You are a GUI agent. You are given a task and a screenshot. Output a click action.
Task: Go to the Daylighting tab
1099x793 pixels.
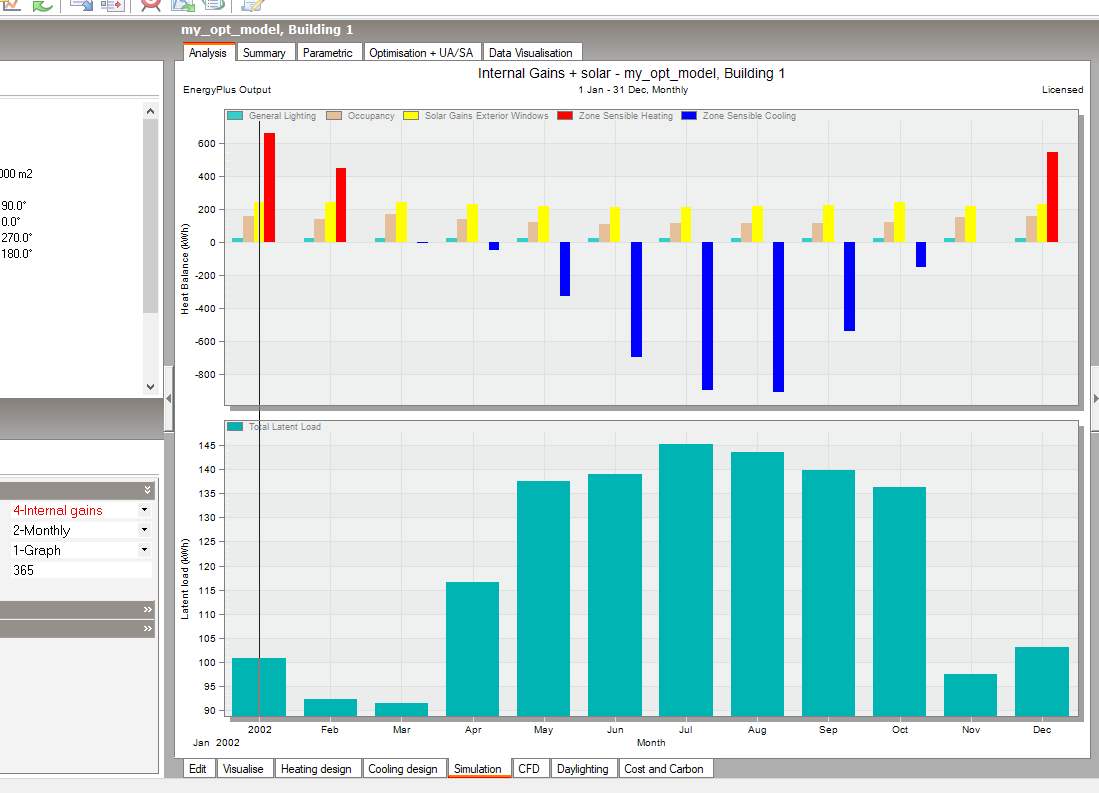pyautogui.click(x=582, y=769)
